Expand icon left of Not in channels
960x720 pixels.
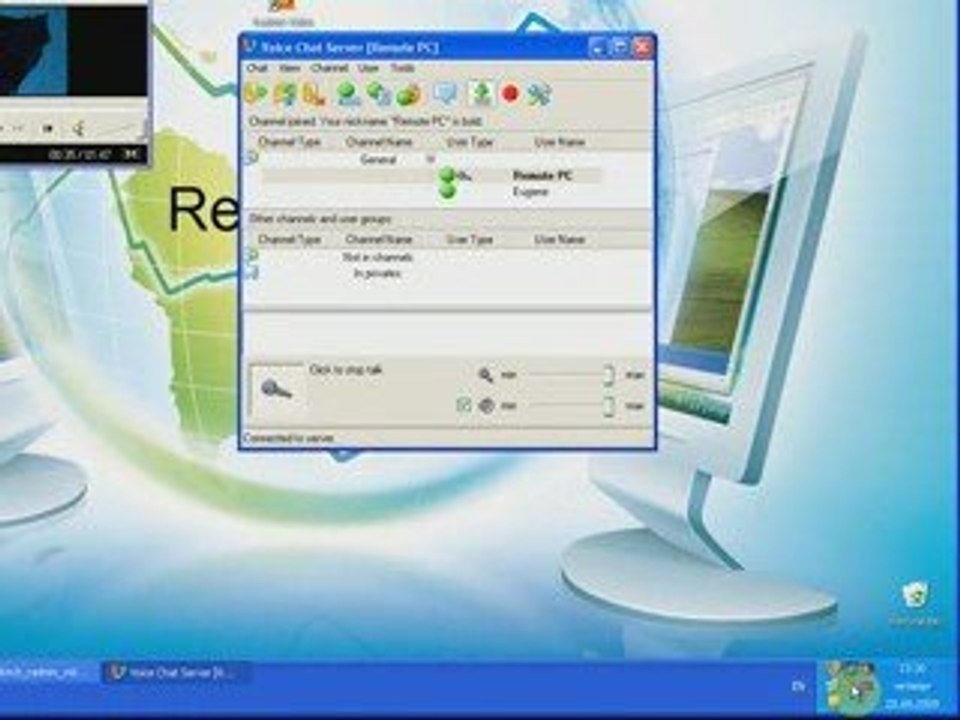coord(252,255)
